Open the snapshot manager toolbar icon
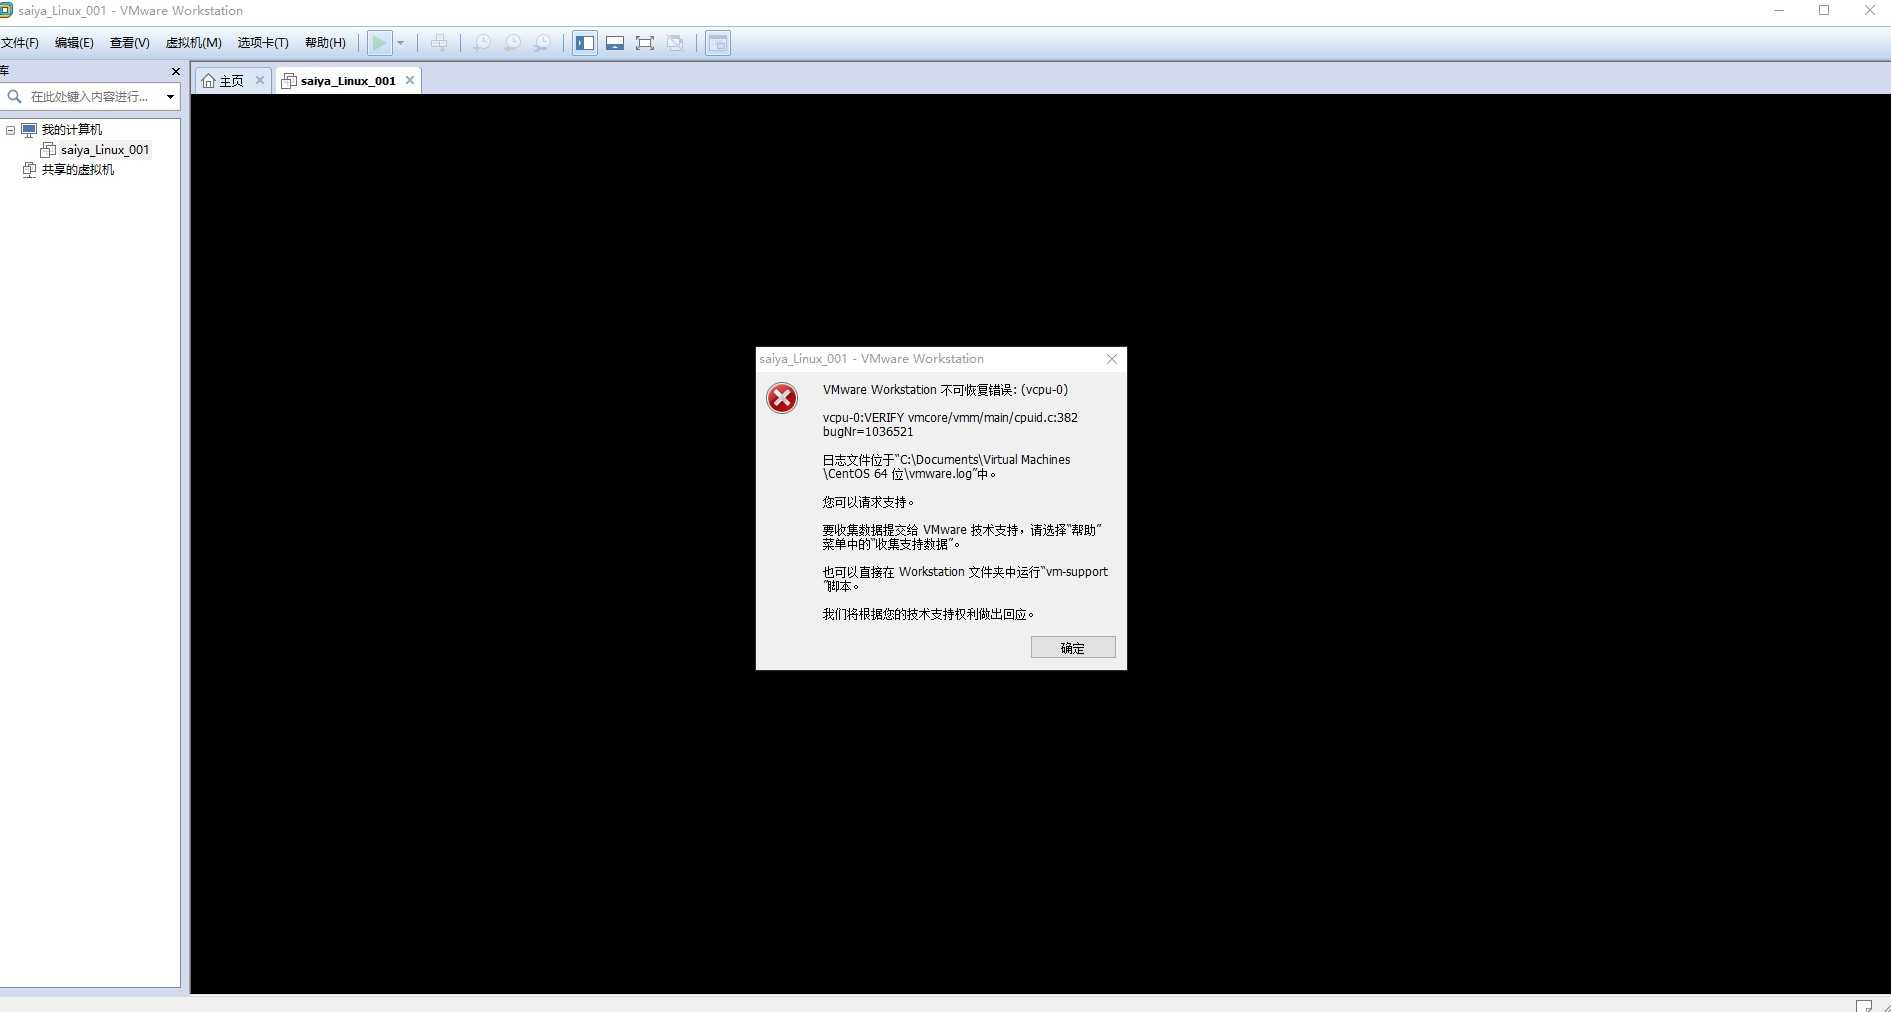 pyautogui.click(x=542, y=43)
